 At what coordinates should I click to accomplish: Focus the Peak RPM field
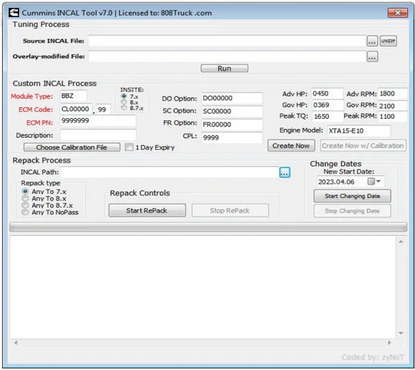tap(393, 116)
